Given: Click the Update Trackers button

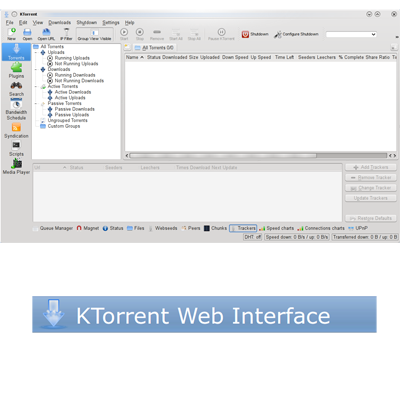Looking at the screenshot, I should pos(371,198).
